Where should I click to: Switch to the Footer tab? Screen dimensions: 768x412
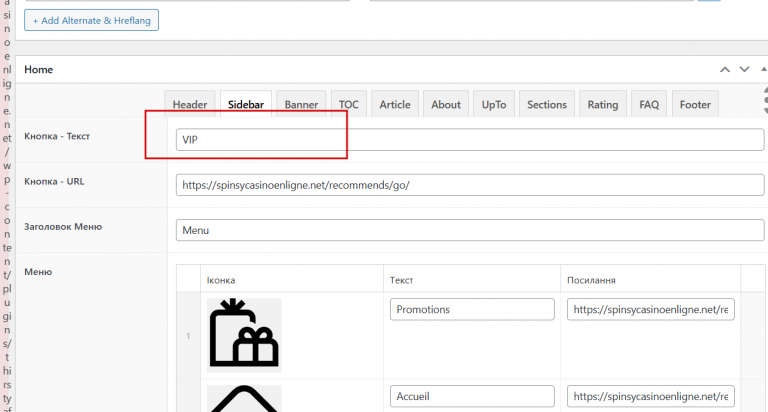695,104
